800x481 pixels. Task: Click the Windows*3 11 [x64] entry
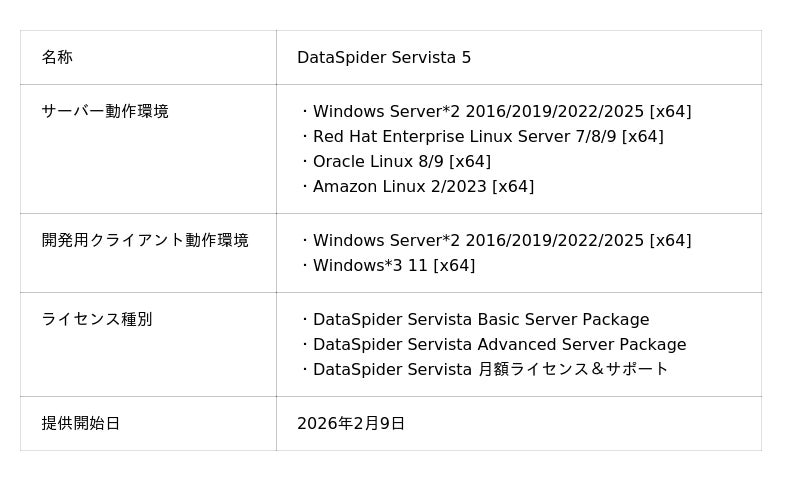coord(393,266)
